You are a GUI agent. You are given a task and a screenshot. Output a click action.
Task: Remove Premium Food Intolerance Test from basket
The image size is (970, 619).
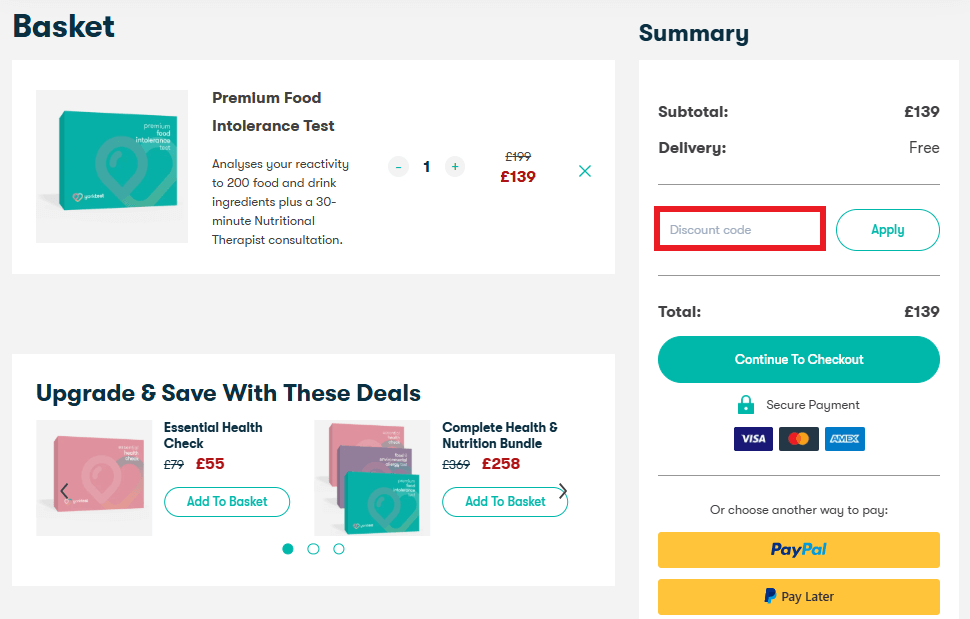coord(585,171)
